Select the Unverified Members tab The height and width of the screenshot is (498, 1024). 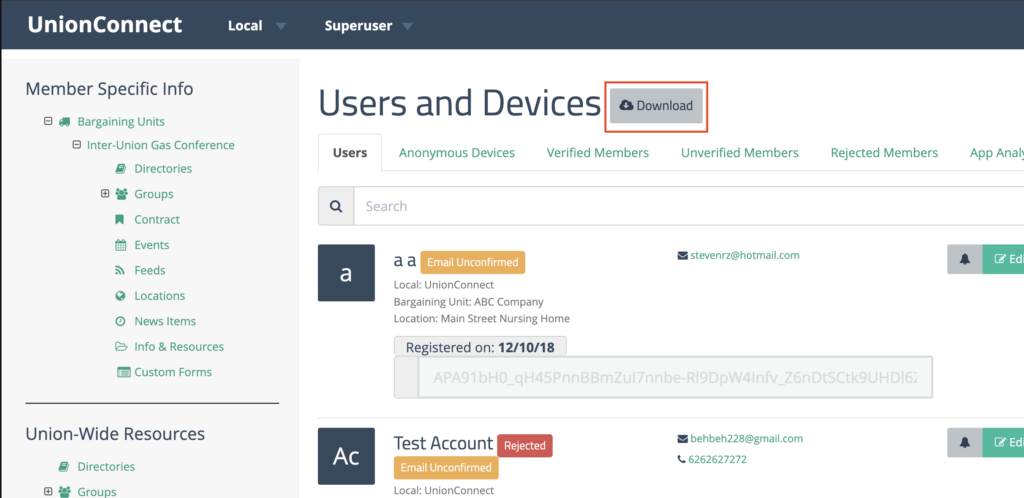pos(739,153)
